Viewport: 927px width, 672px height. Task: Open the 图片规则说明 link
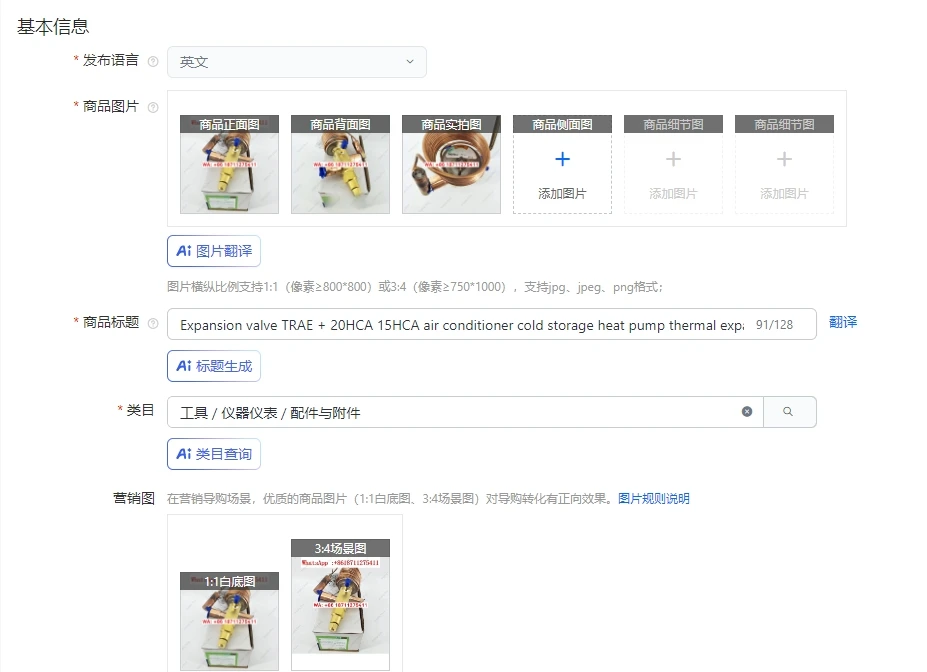654,499
